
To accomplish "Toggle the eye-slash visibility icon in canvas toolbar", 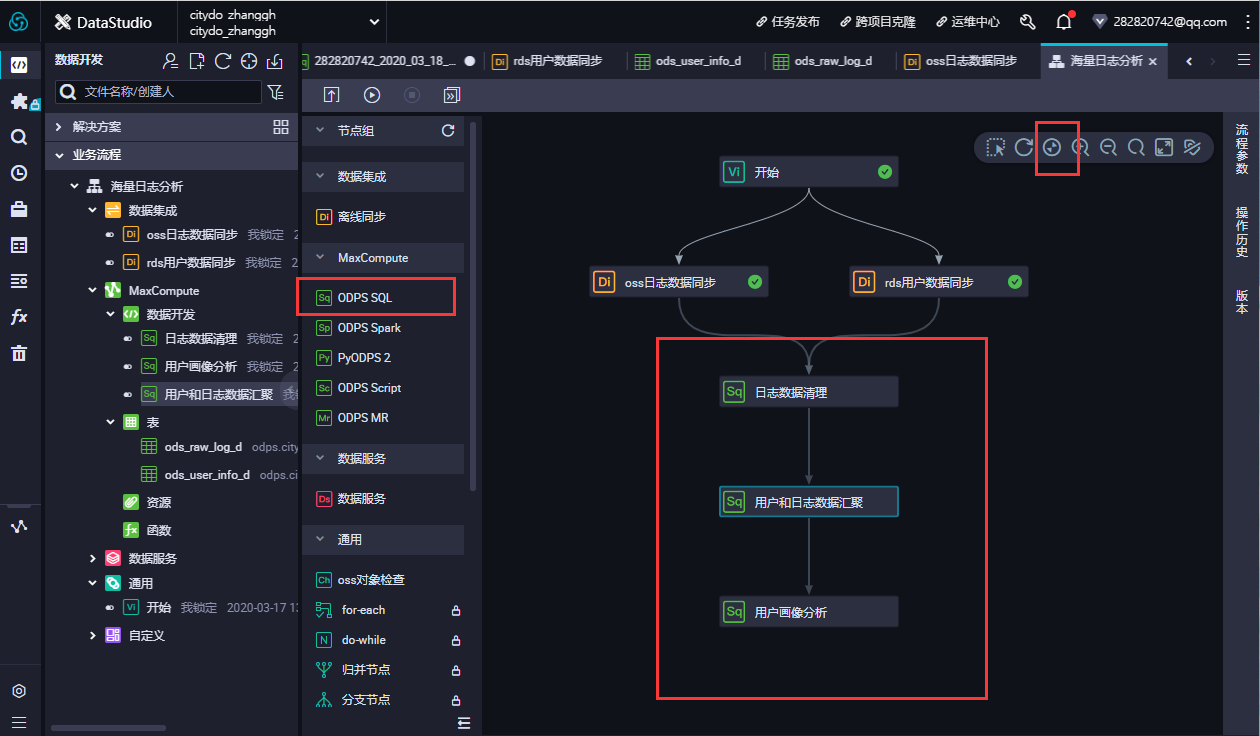I will [x=1192, y=147].
